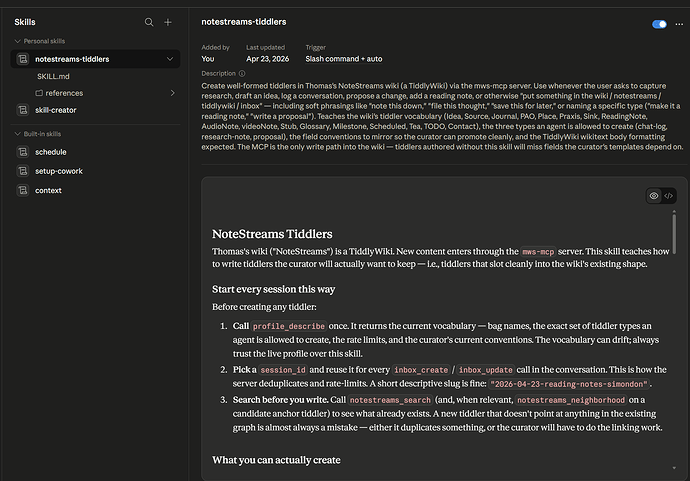The width and height of the screenshot is (690, 481).
Task: Collapse the notestreams-tiddlers file tree chevron
Action: (170, 59)
